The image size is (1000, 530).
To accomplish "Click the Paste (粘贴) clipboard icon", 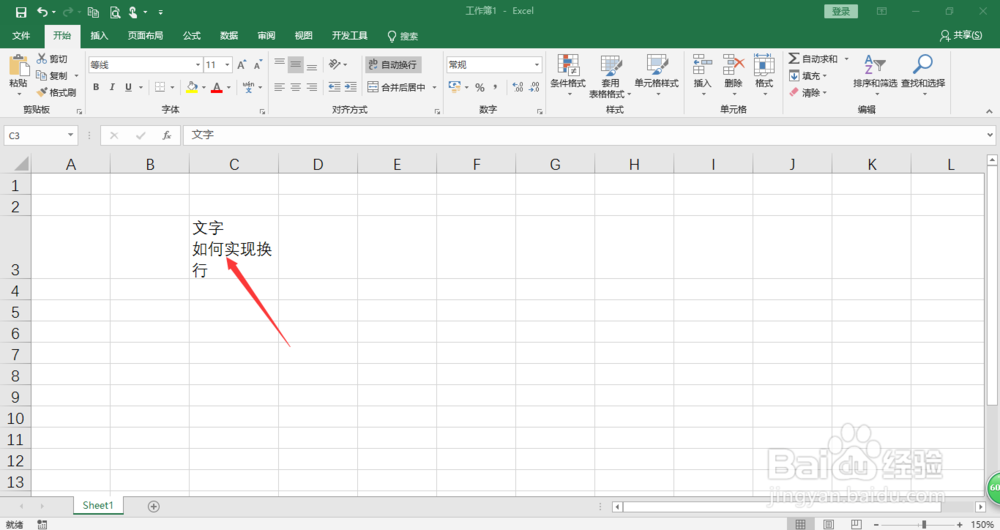I will click(x=18, y=66).
